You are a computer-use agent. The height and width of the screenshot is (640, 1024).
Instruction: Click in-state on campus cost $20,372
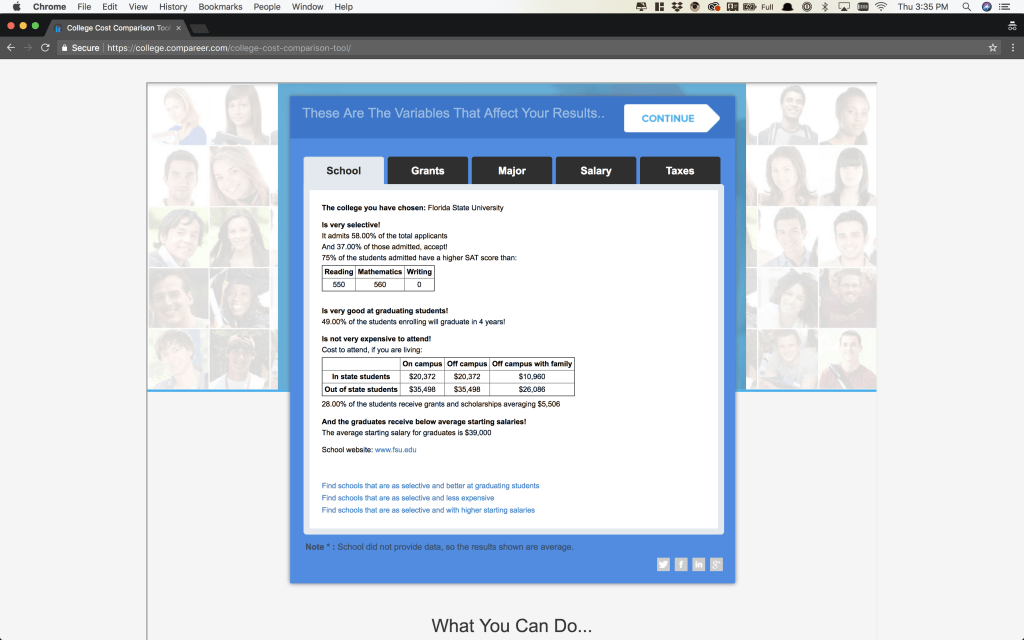coord(422,377)
